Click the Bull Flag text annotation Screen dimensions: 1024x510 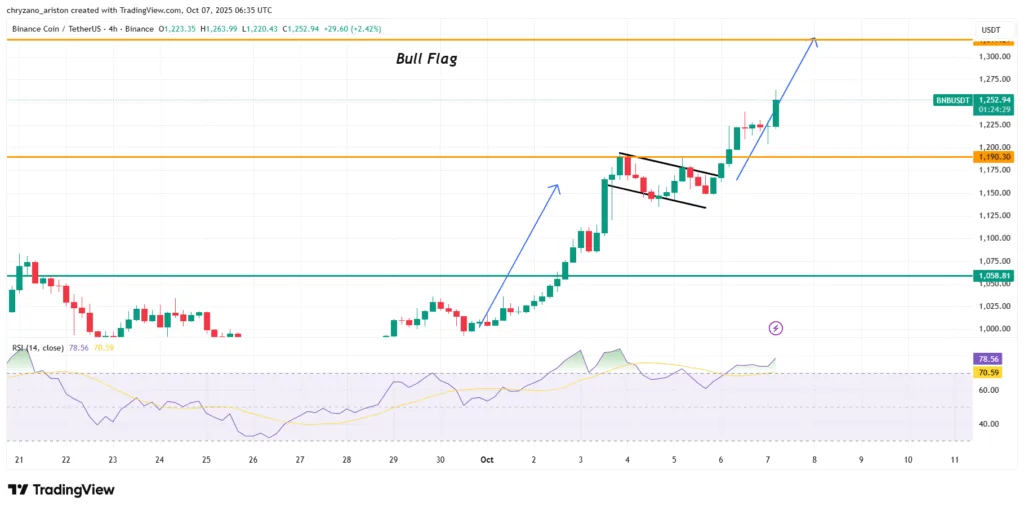click(x=427, y=59)
